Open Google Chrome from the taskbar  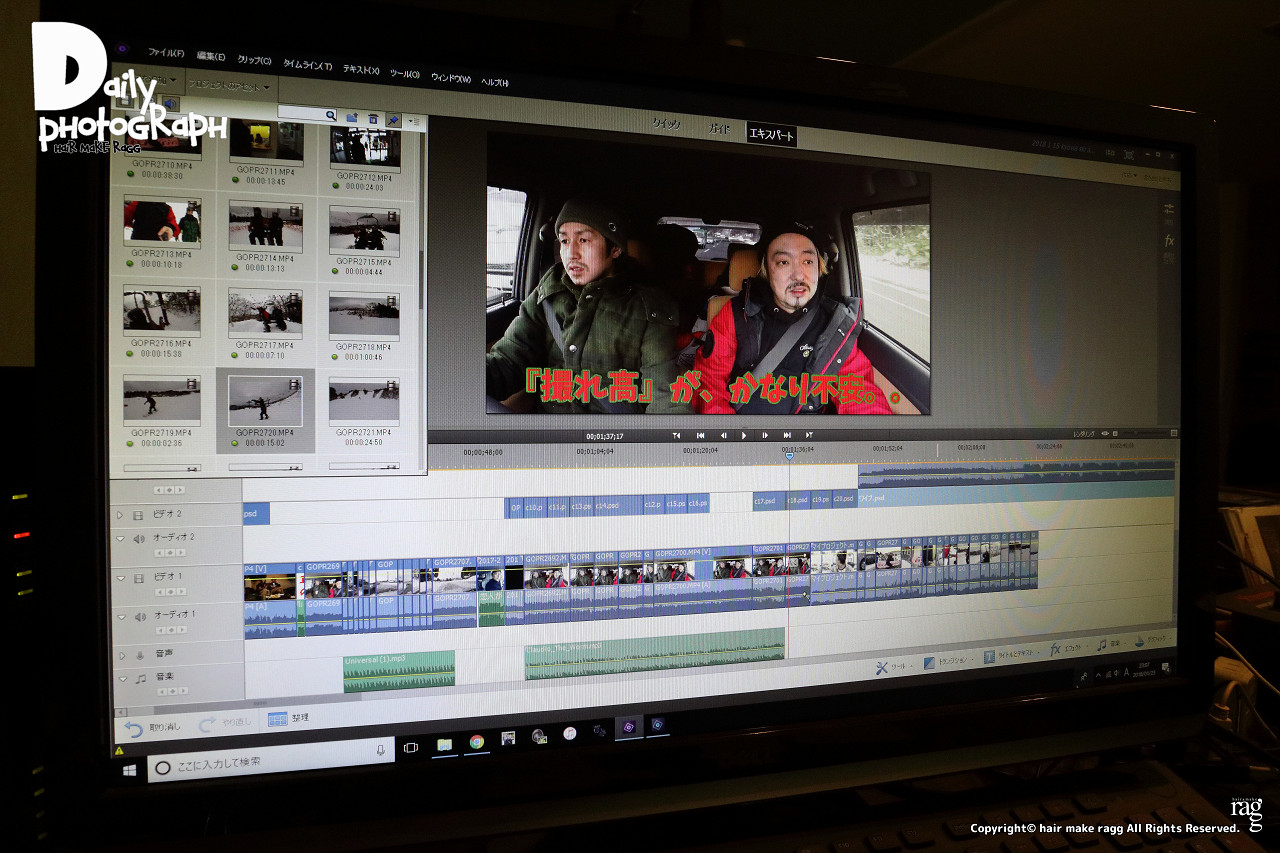(477, 742)
